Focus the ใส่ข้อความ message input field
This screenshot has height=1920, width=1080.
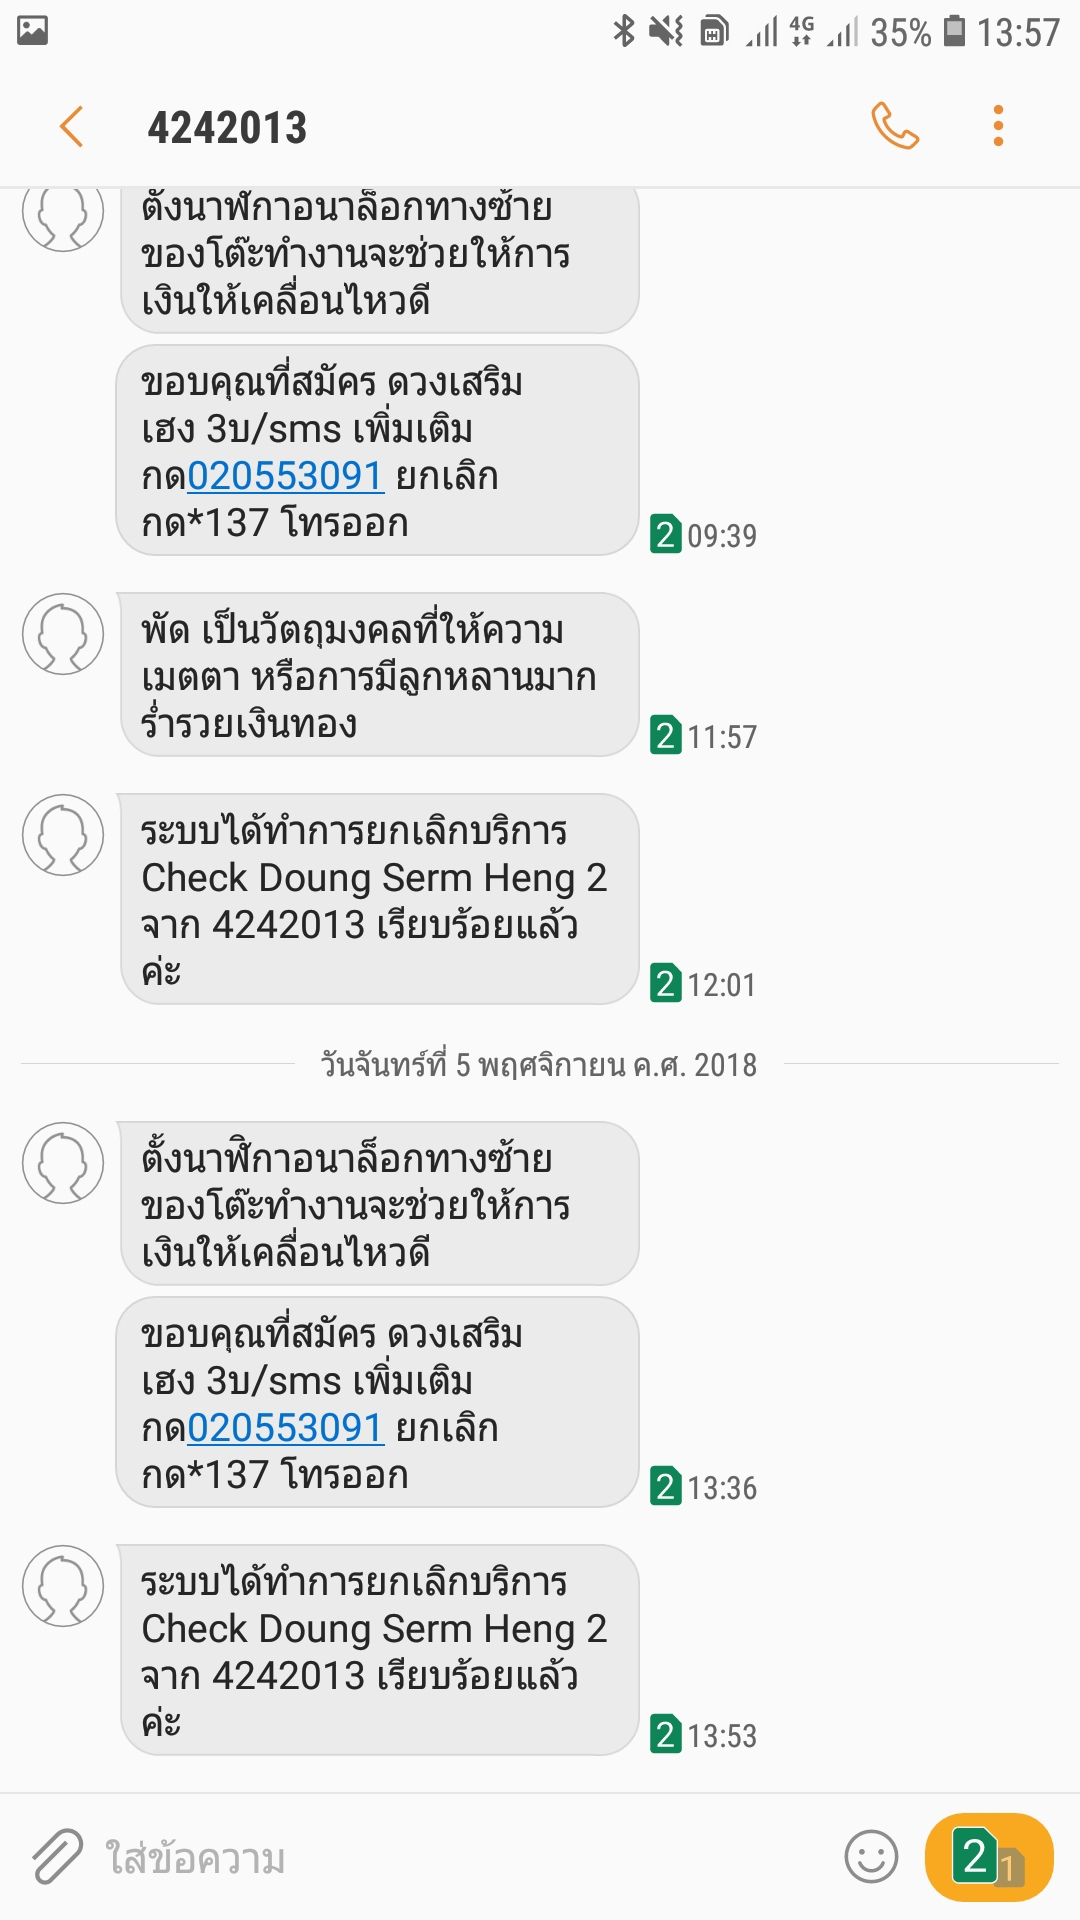click(460, 1858)
